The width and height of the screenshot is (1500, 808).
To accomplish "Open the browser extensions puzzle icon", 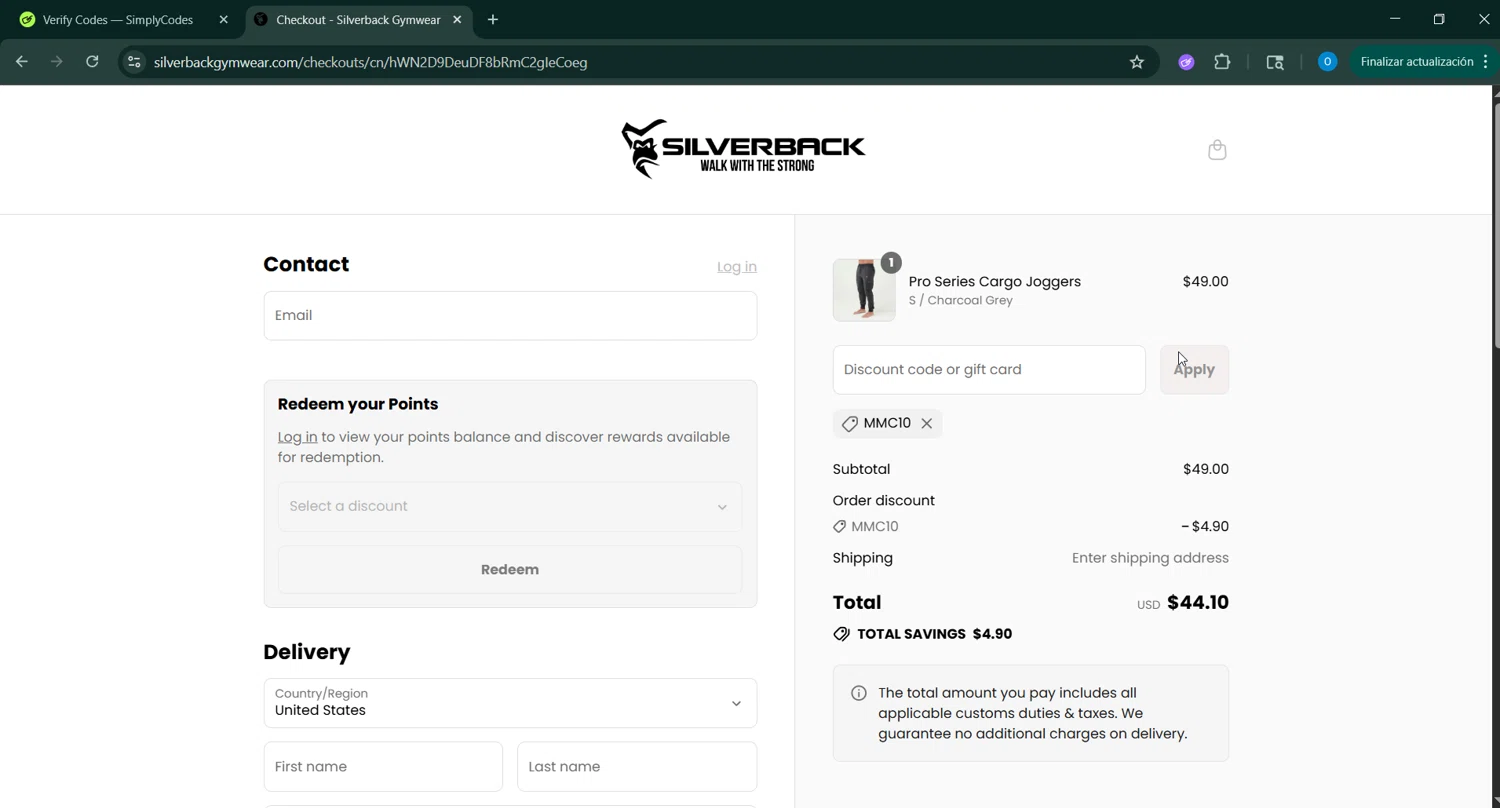I will [x=1222, y=62].
